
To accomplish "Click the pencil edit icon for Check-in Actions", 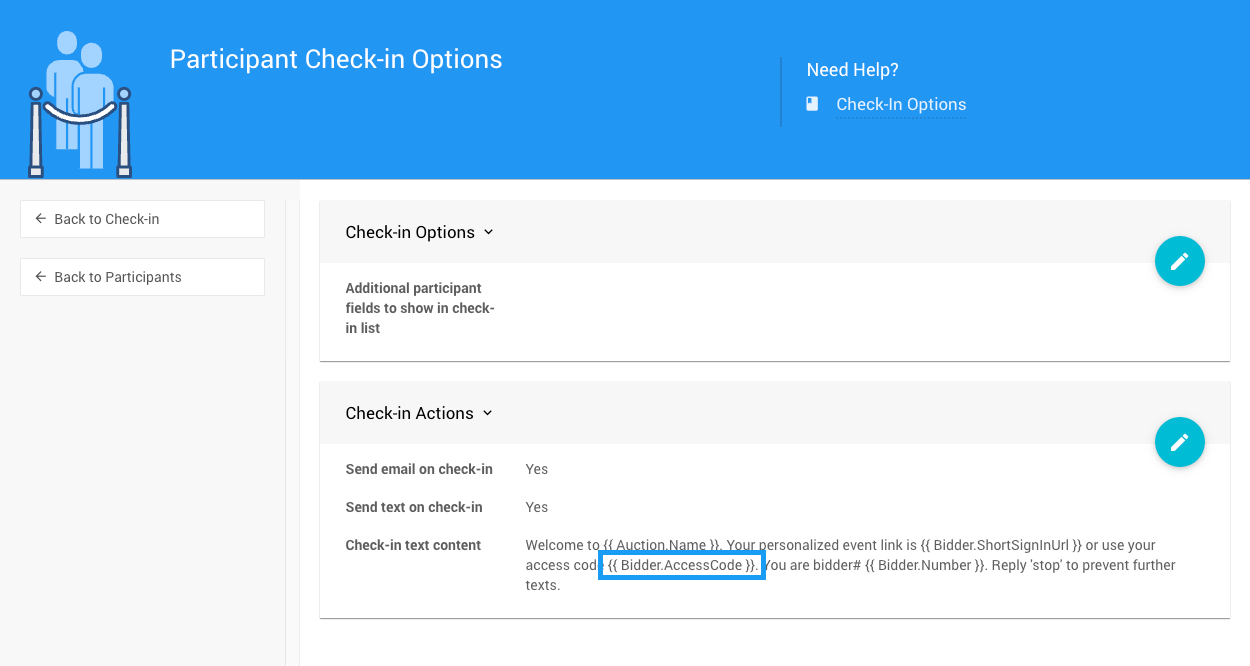I will (x=1179, y=442).
